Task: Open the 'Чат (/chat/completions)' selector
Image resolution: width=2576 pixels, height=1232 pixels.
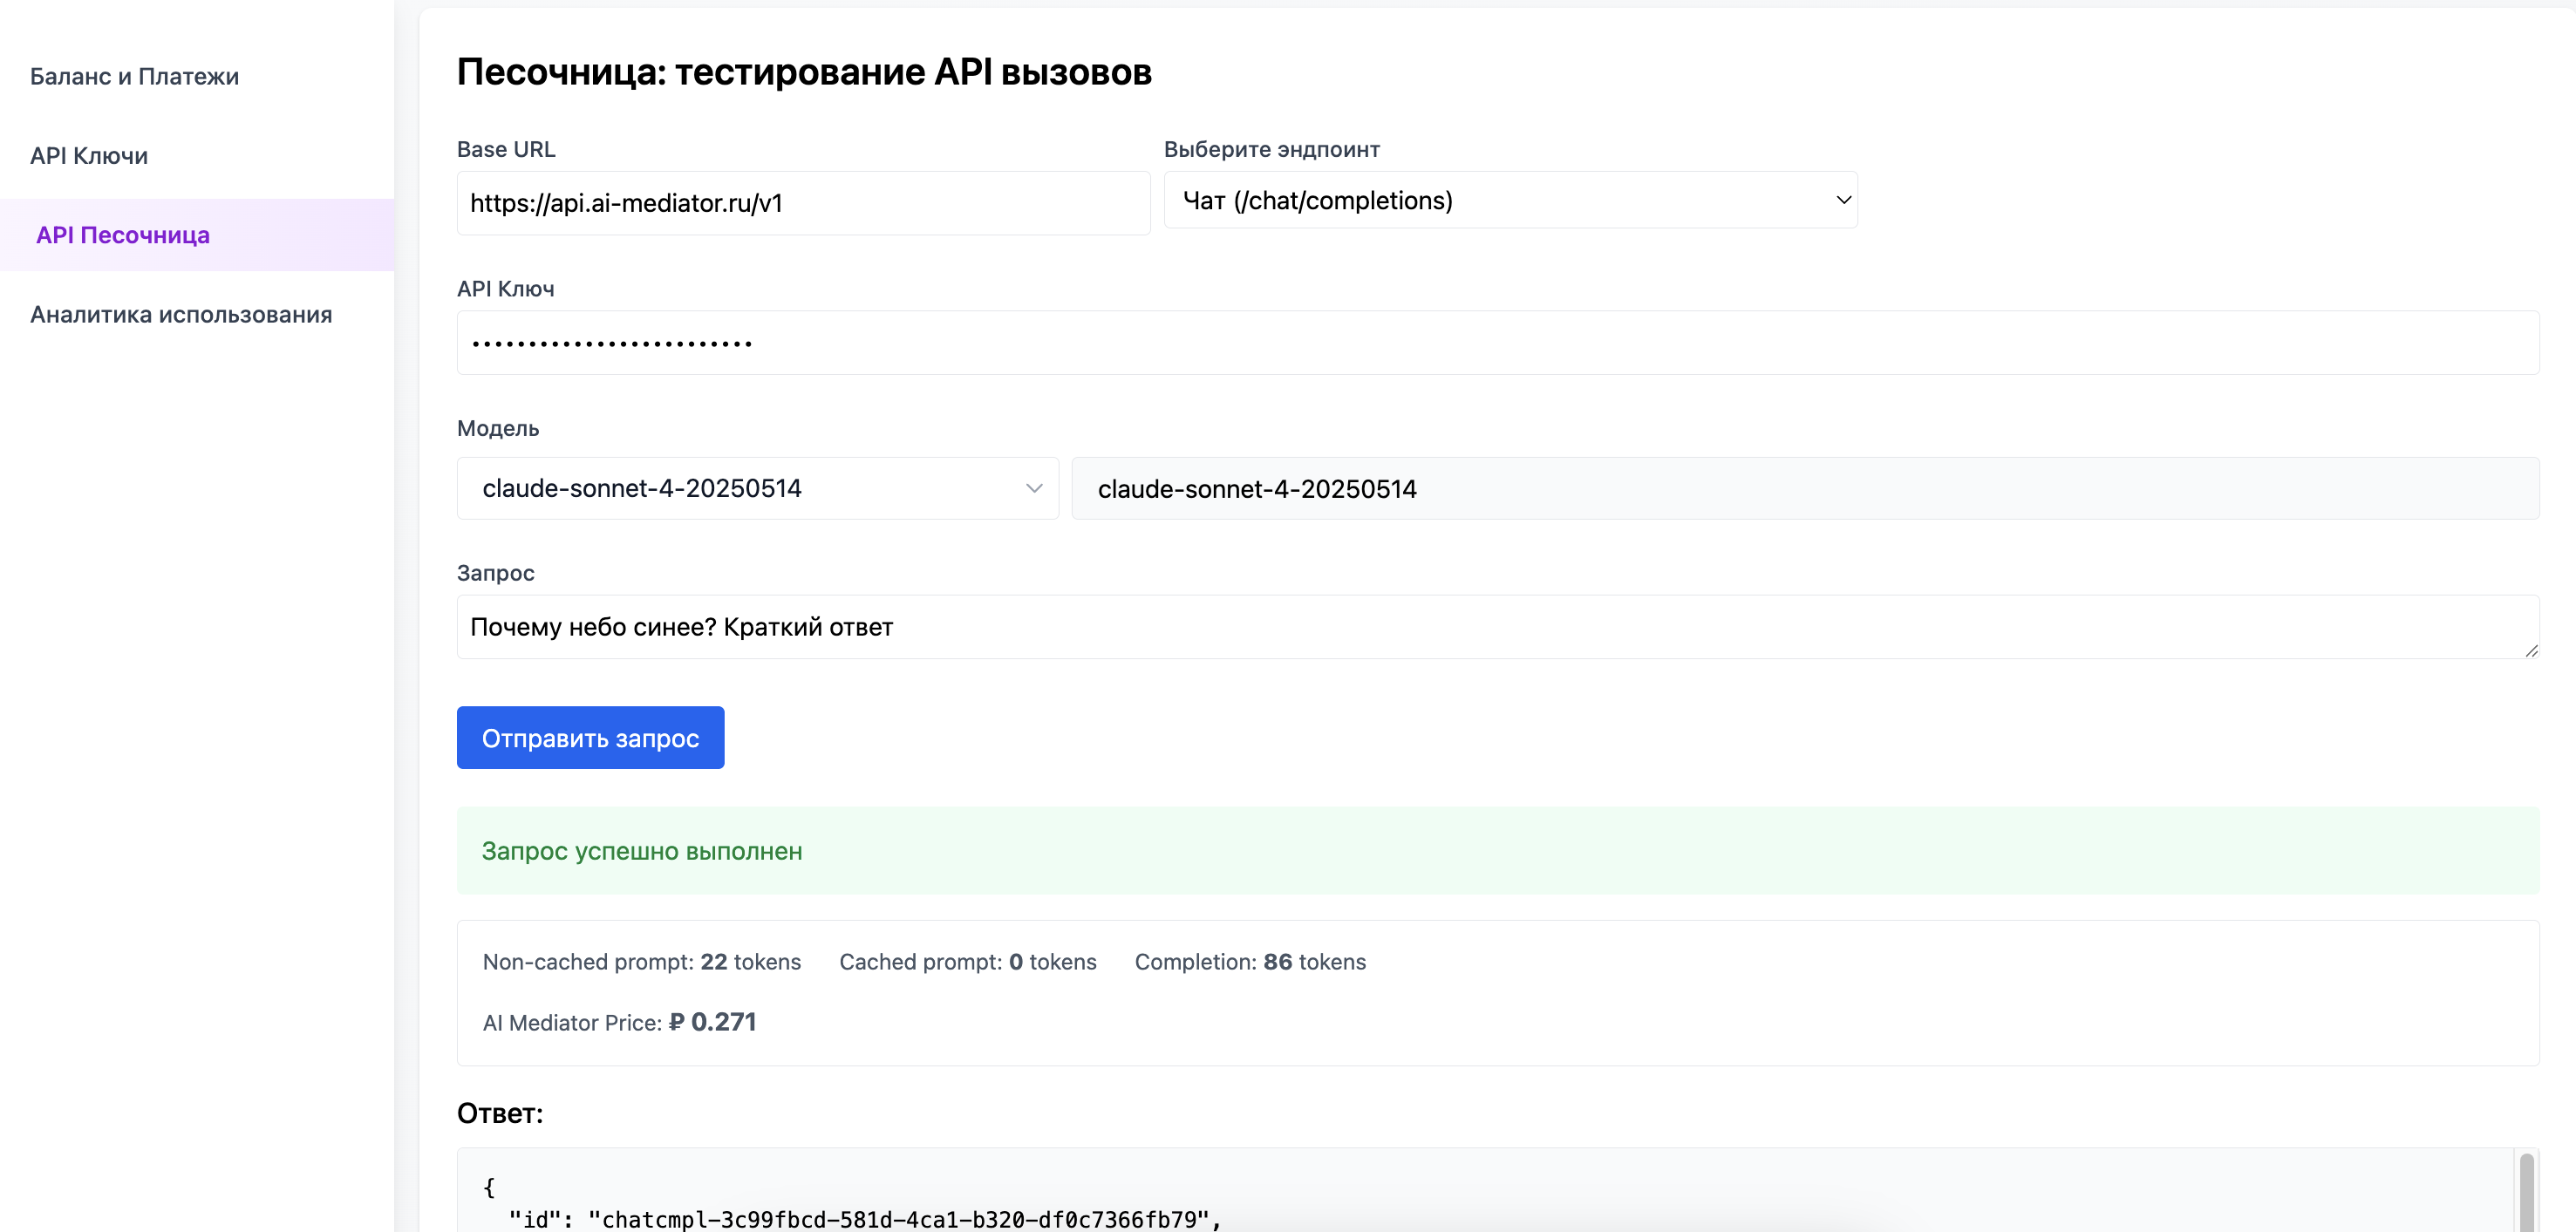Action: [1510, 200]
